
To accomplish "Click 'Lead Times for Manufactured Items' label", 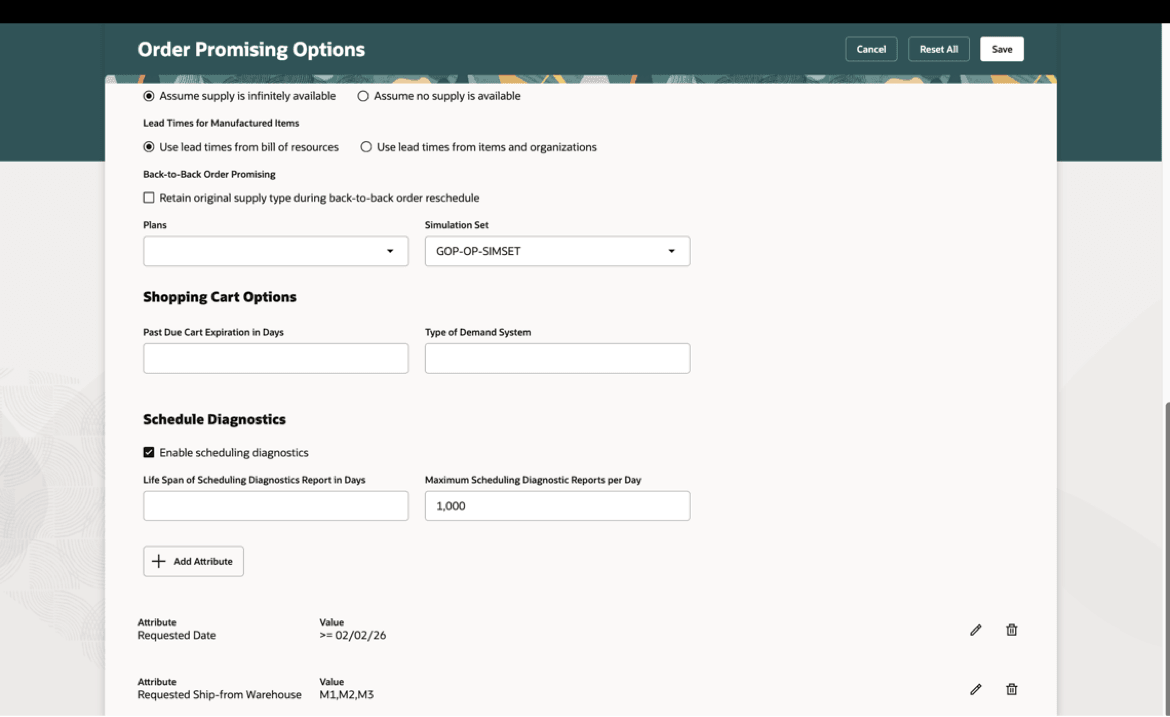I will 221,123.
